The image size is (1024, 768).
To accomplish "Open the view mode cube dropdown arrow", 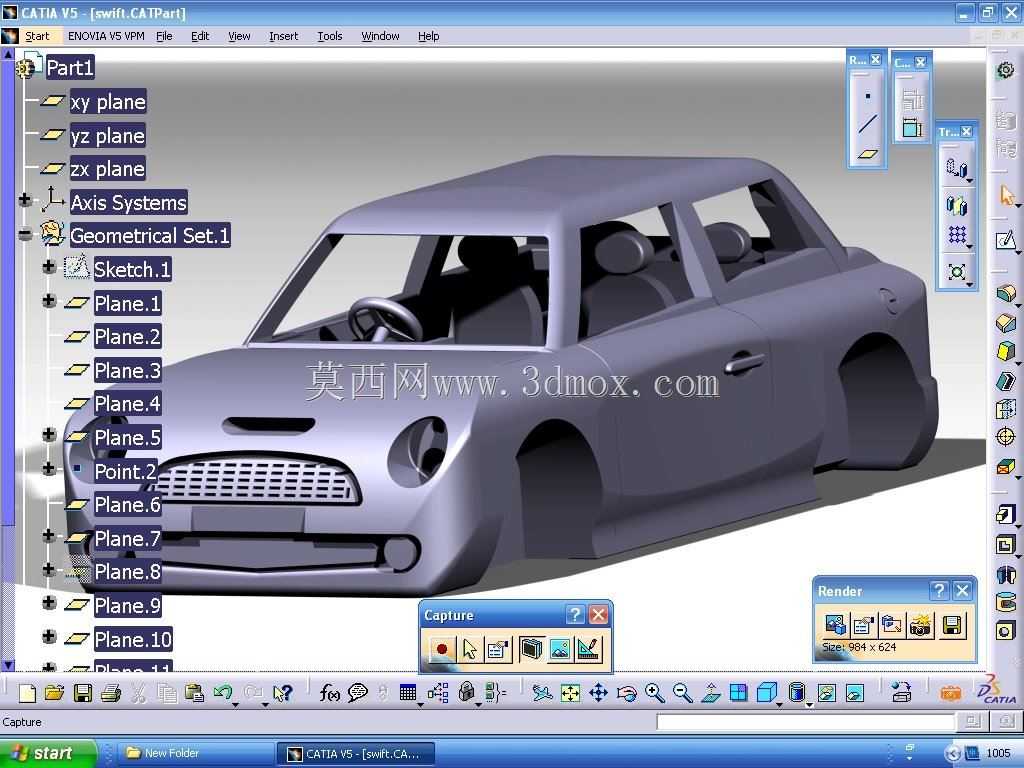I will pos(780,704).
